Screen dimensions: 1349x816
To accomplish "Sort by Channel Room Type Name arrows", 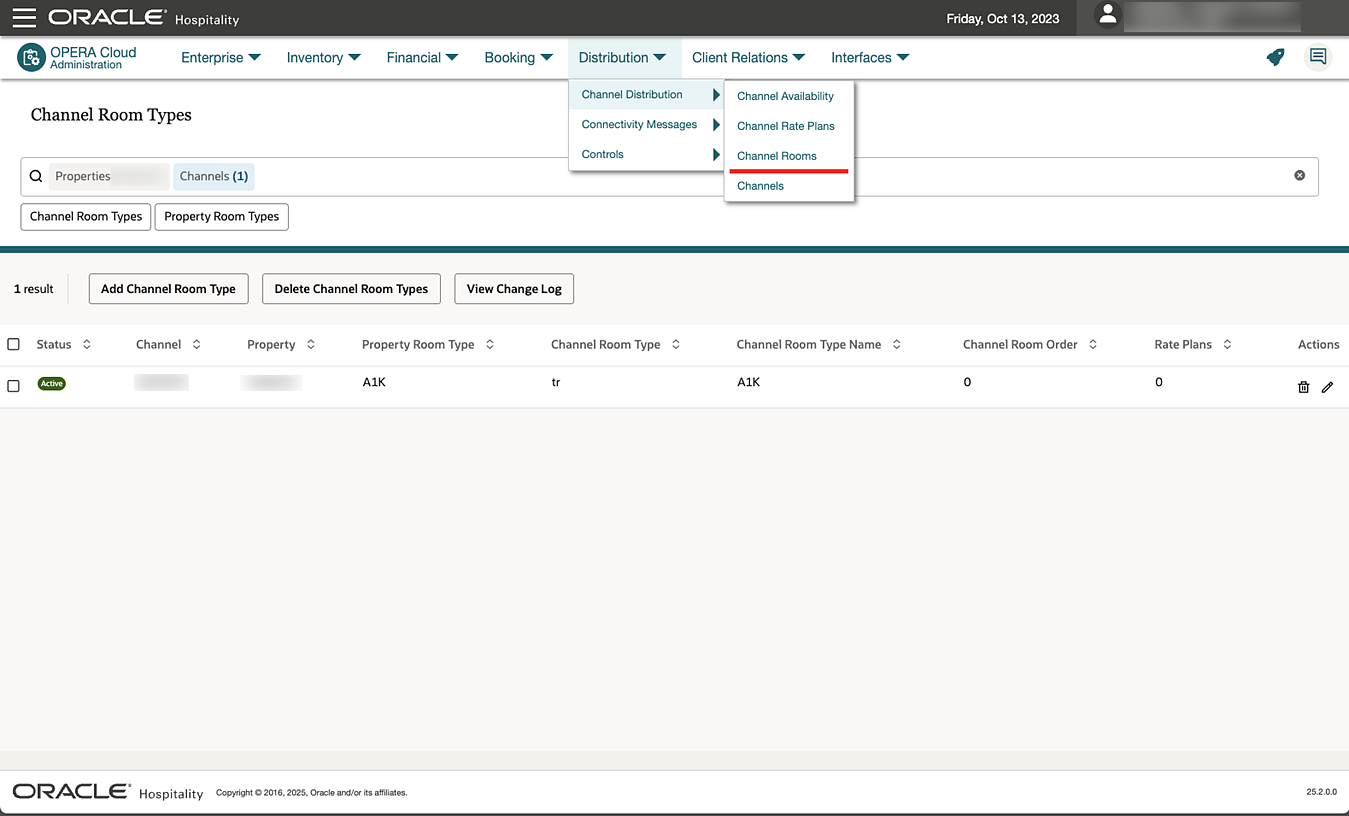I will point(897,344).
